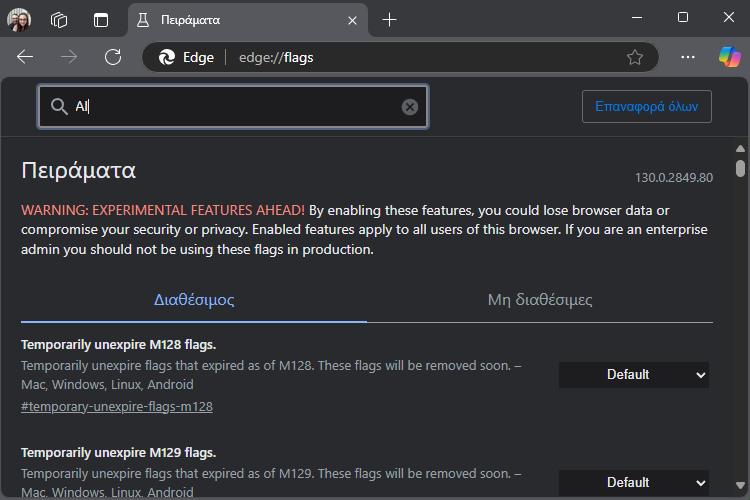Open the #temporary-unexpire-flags-m128 link
The width and height of the screenshot is (750, 500).
coord(117,407)
